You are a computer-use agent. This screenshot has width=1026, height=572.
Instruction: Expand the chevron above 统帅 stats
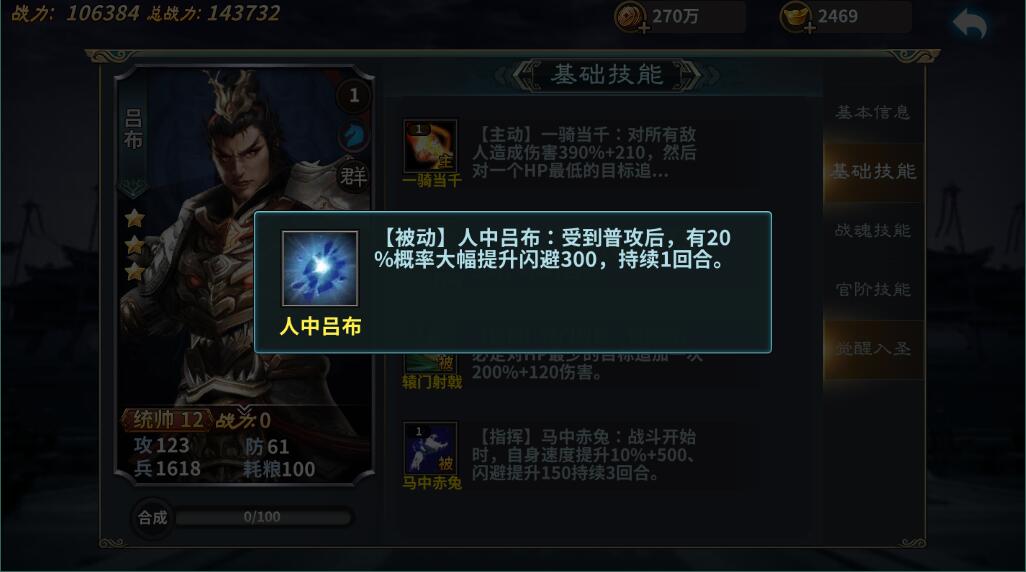(244, 410)
